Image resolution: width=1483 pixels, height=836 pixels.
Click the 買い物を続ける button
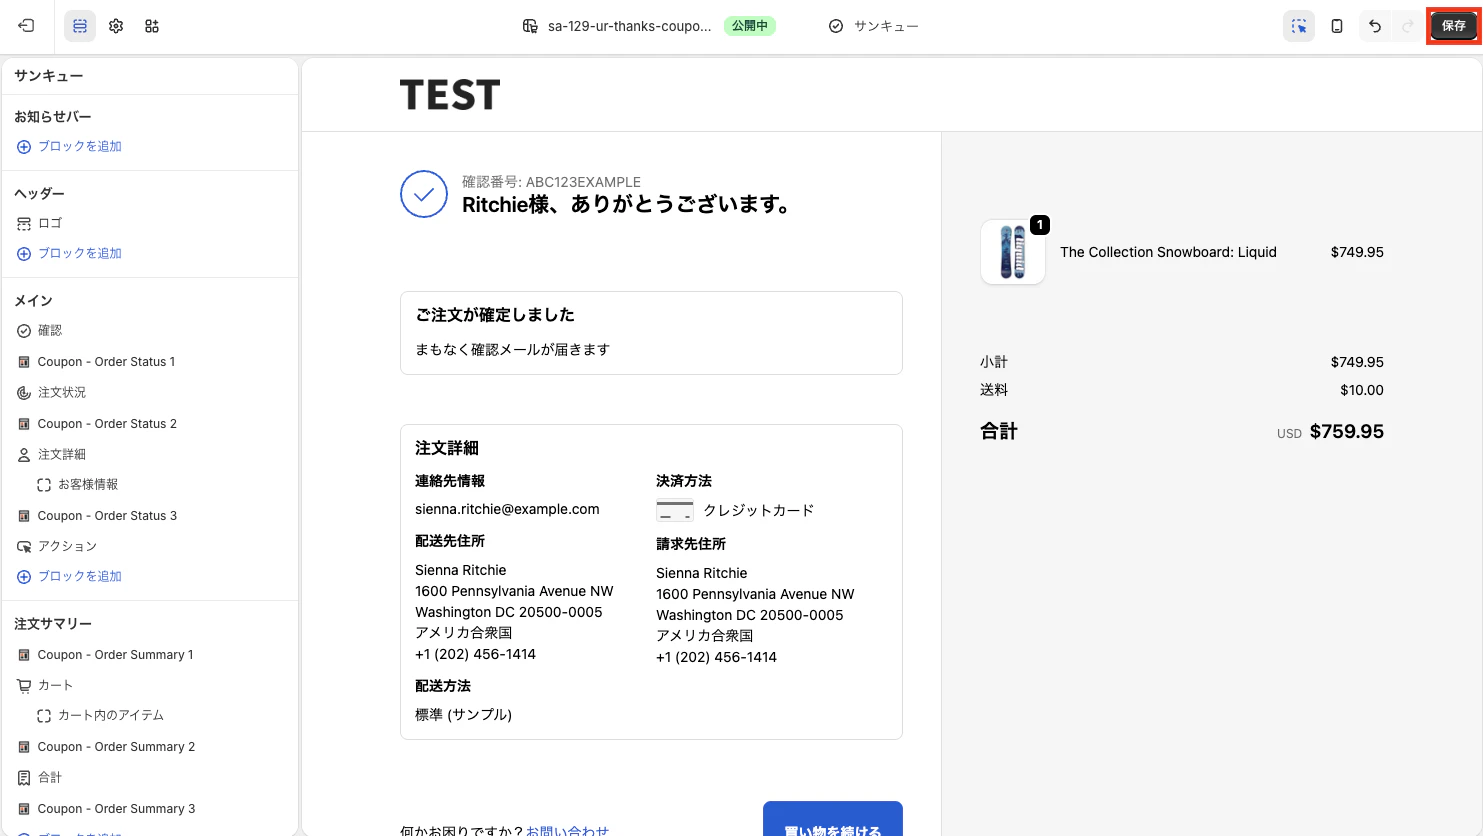coord(833,819)
